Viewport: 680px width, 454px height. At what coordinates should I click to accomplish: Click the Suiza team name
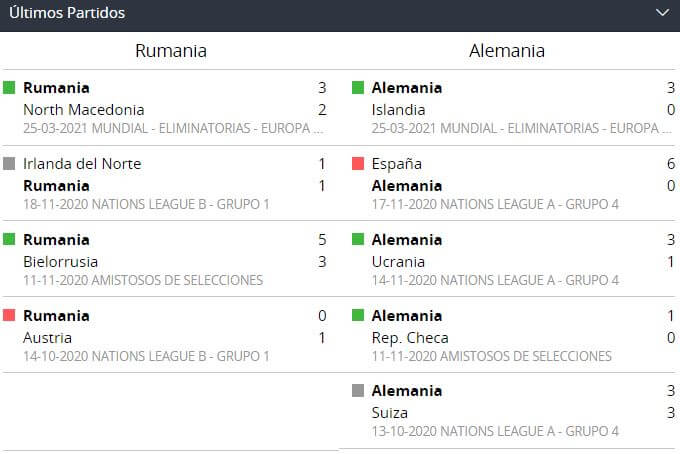point(389,412)
